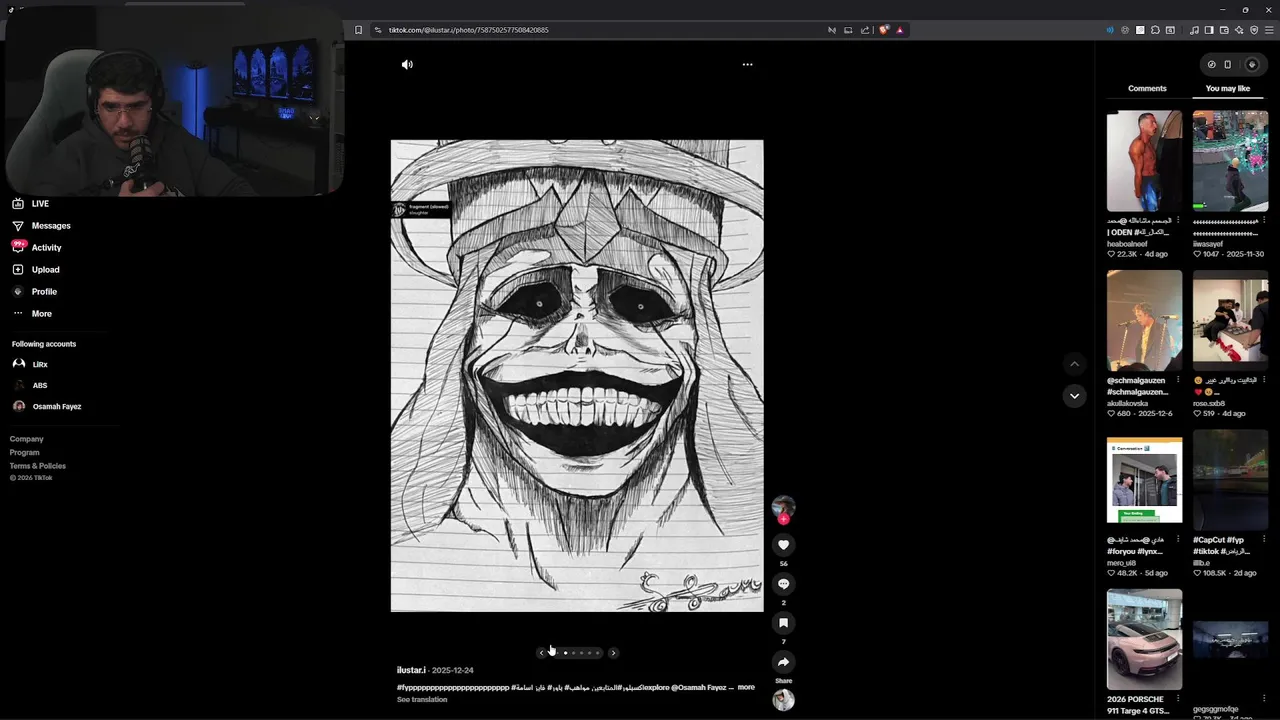
Task: Open the three-dot menu on the #CapCut video
Action: click(x=1264, y=540)
